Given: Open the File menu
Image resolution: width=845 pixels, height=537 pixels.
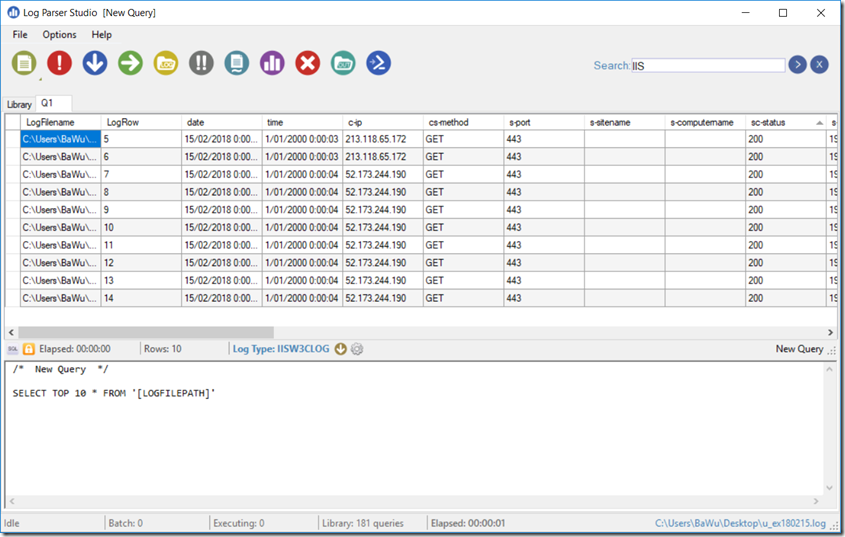Looking at the screenshot, I should [x=20, y=35].
